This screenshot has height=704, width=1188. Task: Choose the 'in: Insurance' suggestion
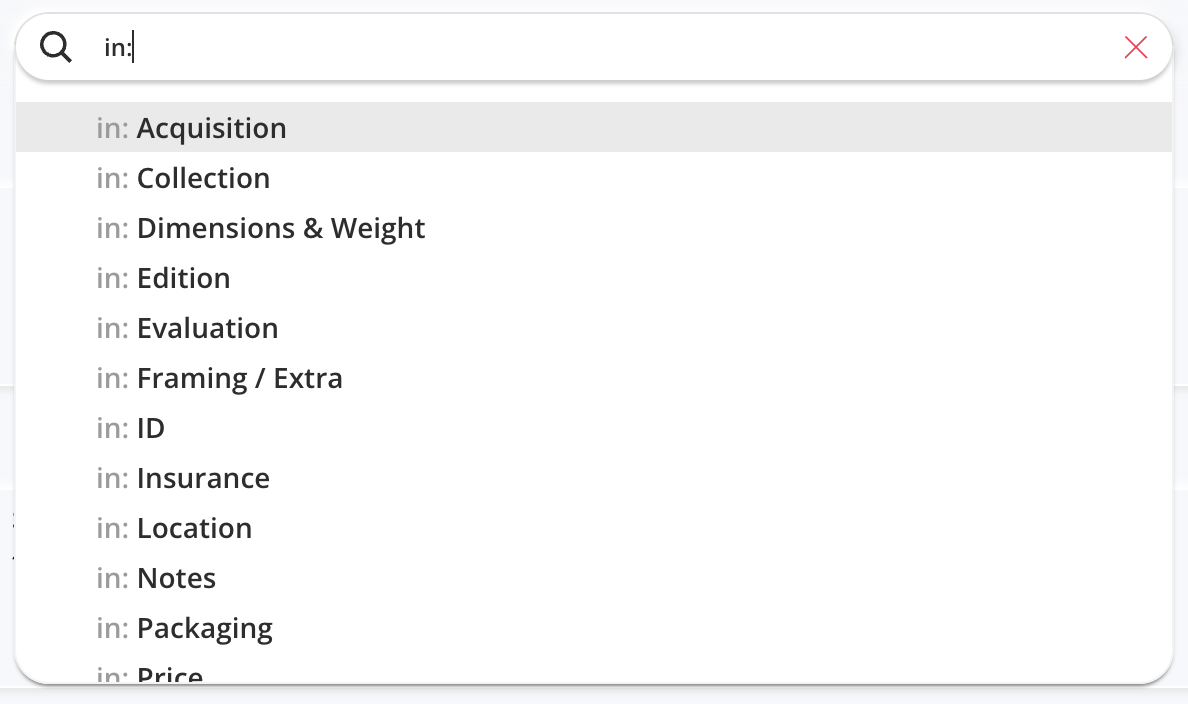(594, 477)
